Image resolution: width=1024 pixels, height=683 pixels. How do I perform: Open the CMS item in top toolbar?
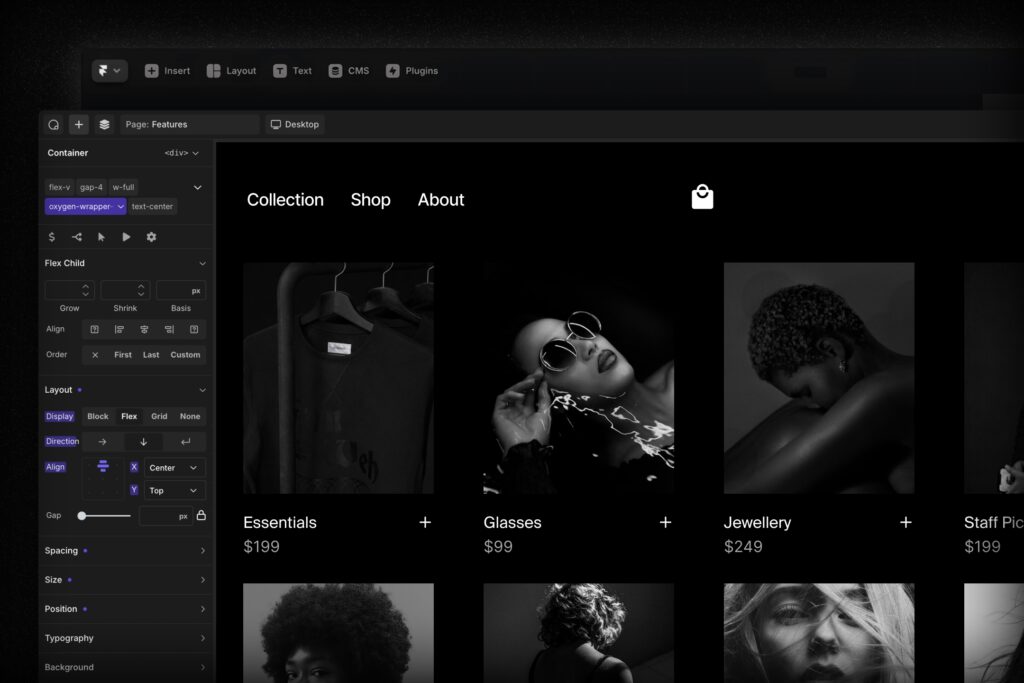[x=349, y=71]
